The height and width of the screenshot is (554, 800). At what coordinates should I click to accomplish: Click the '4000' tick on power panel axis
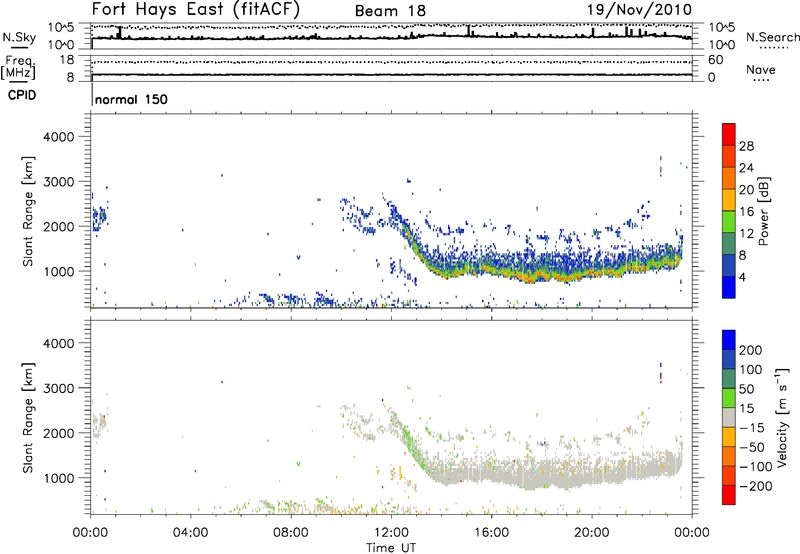[x=58, y=137]
